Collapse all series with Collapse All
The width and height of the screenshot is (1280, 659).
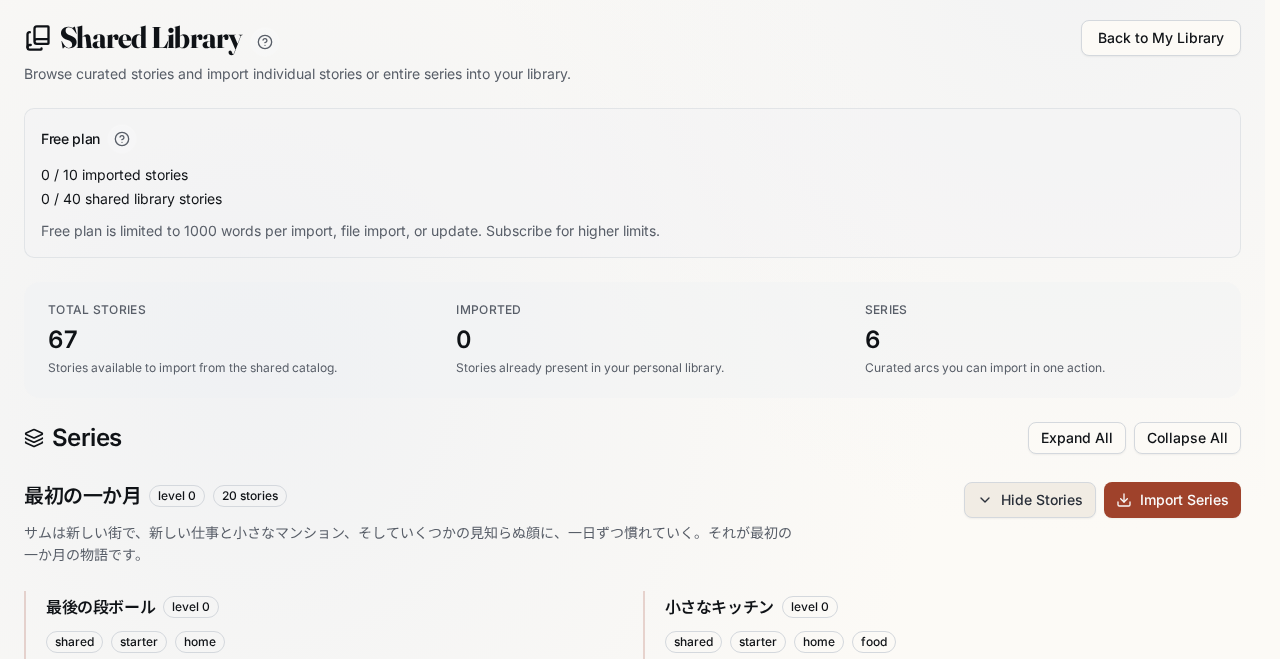click(x=1187, y=438)
